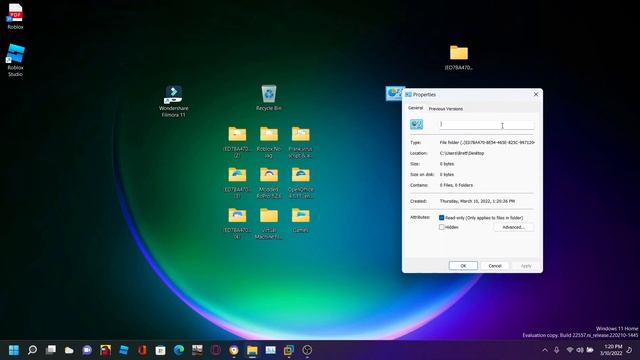This screenshot has width=640, height=360.
Task: Select the ED7BA470 folder at the top right of the desktop
Action: coord(459,58)
